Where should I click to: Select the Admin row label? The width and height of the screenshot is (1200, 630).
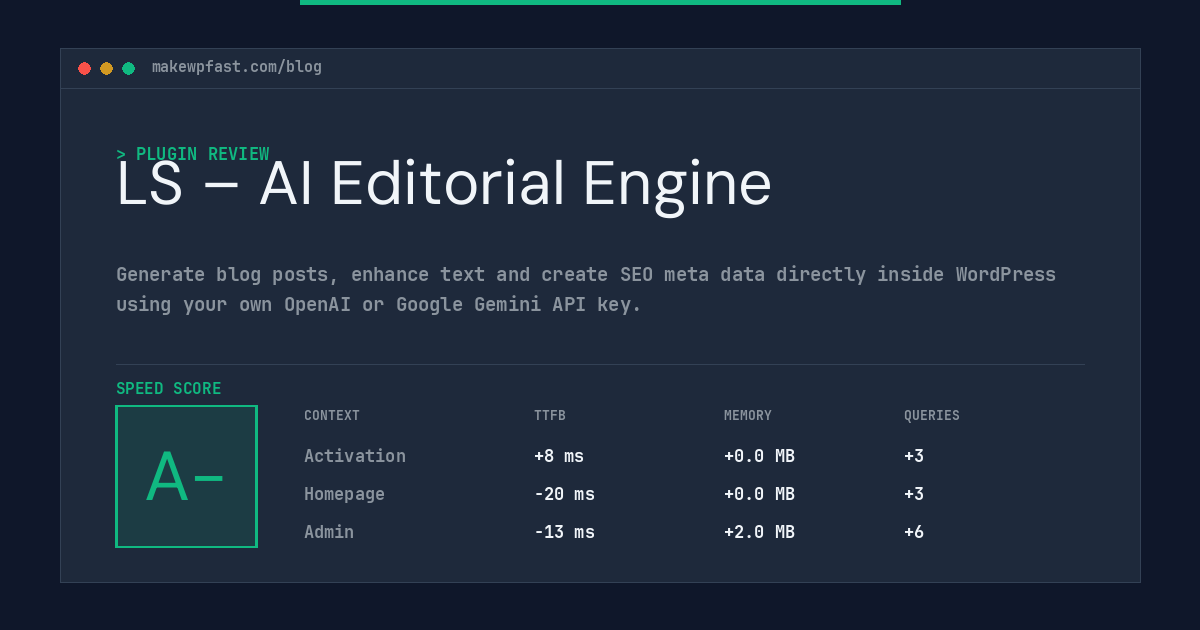[x=329, y=532]
